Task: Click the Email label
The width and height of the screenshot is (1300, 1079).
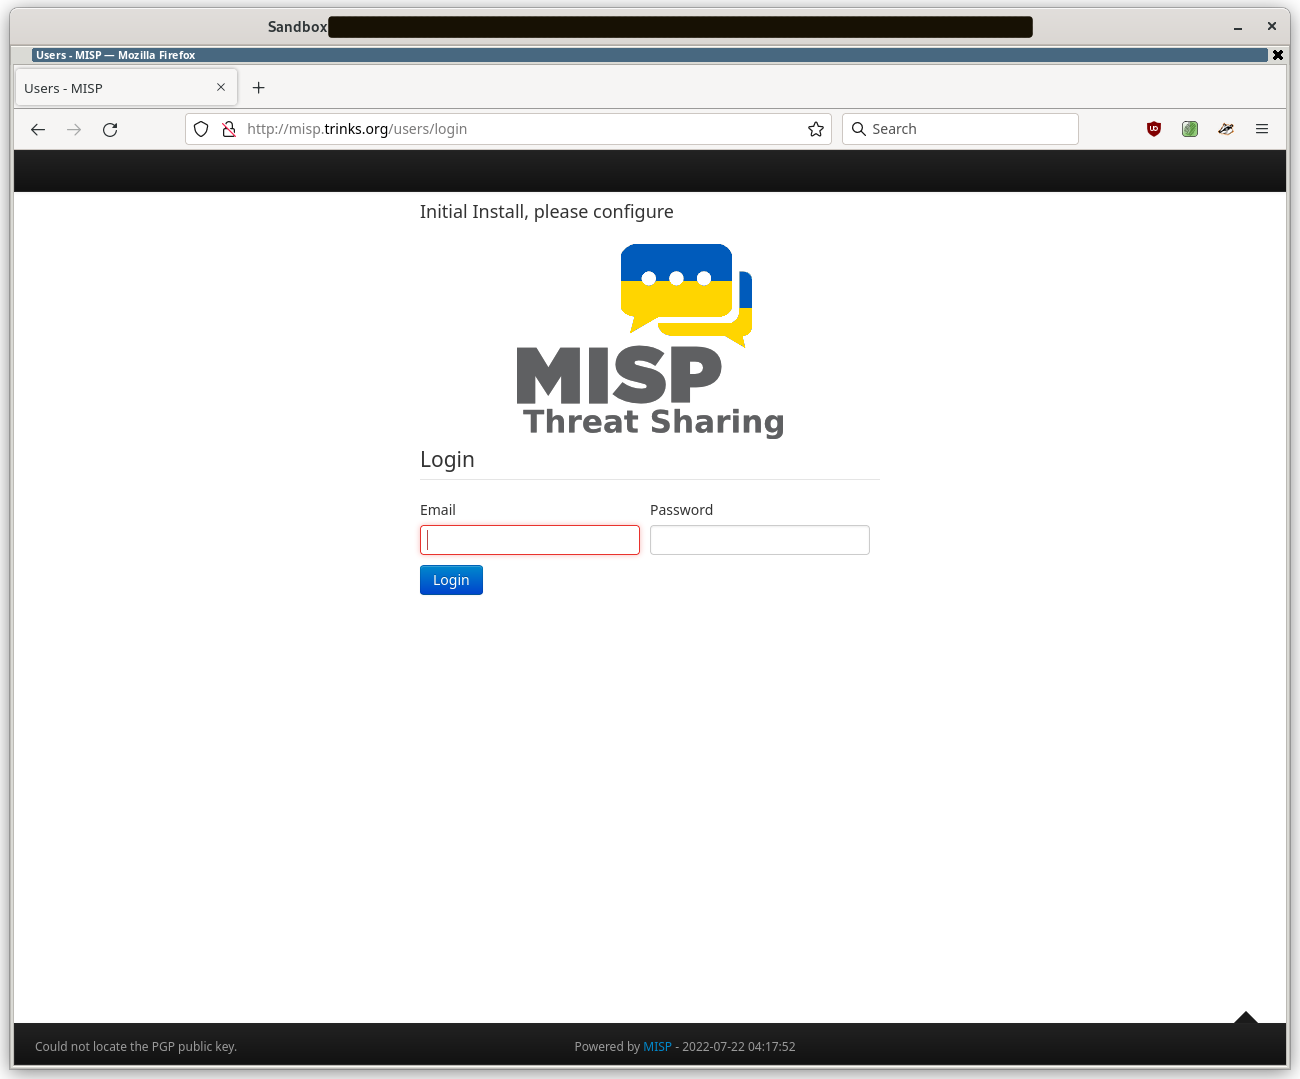Action: (x=438, y=510)
